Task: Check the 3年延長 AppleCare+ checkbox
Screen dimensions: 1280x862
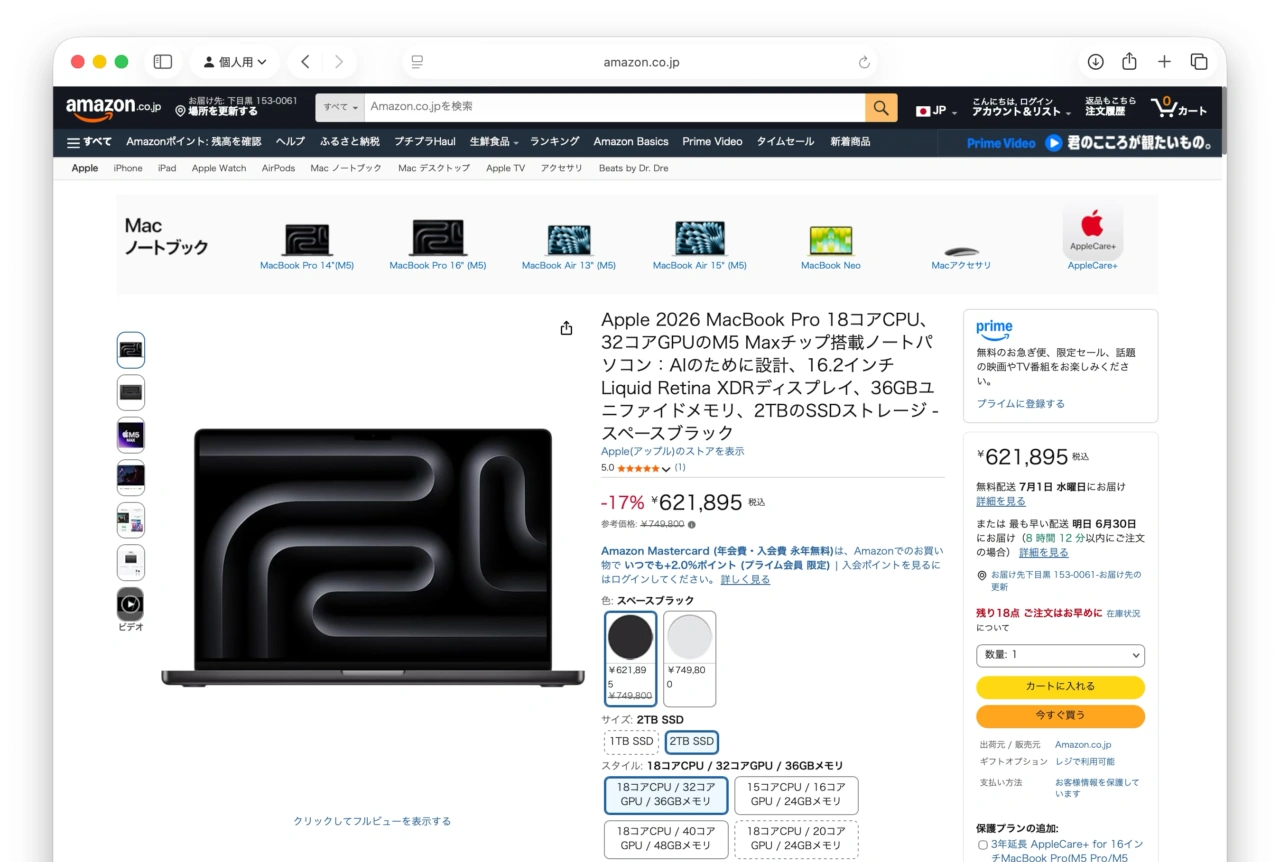Action: coord(983,845)
